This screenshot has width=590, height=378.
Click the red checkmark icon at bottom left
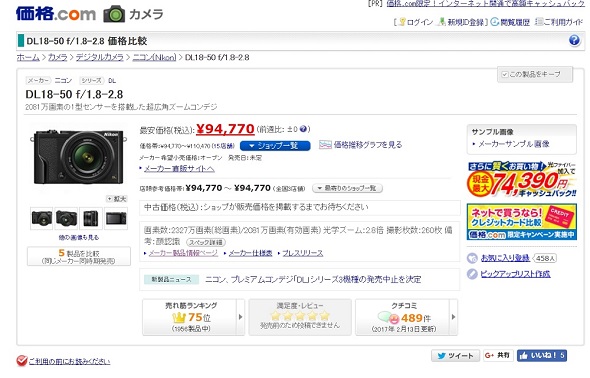coord(22,361)
